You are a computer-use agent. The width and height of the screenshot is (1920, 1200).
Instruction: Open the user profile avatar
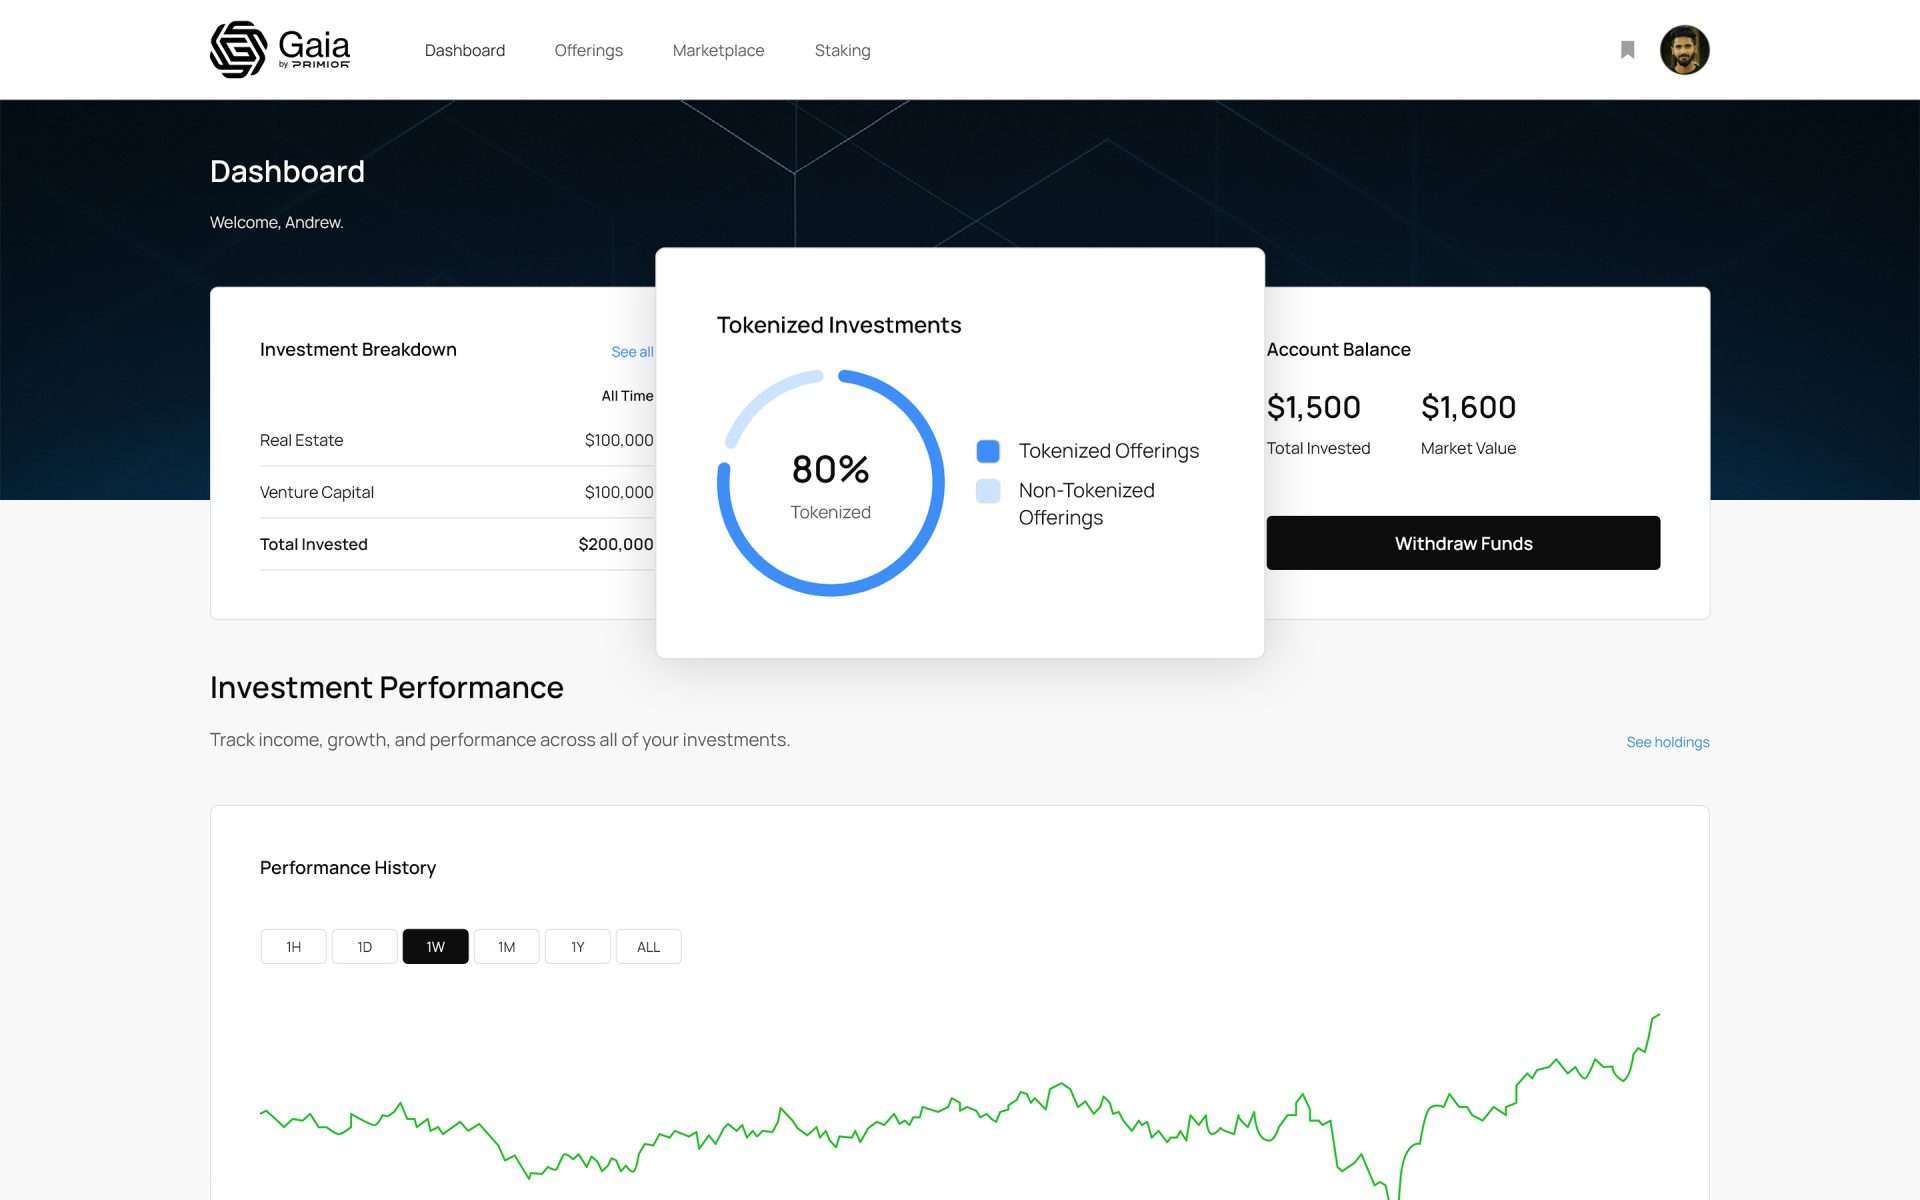(1684, 50)
